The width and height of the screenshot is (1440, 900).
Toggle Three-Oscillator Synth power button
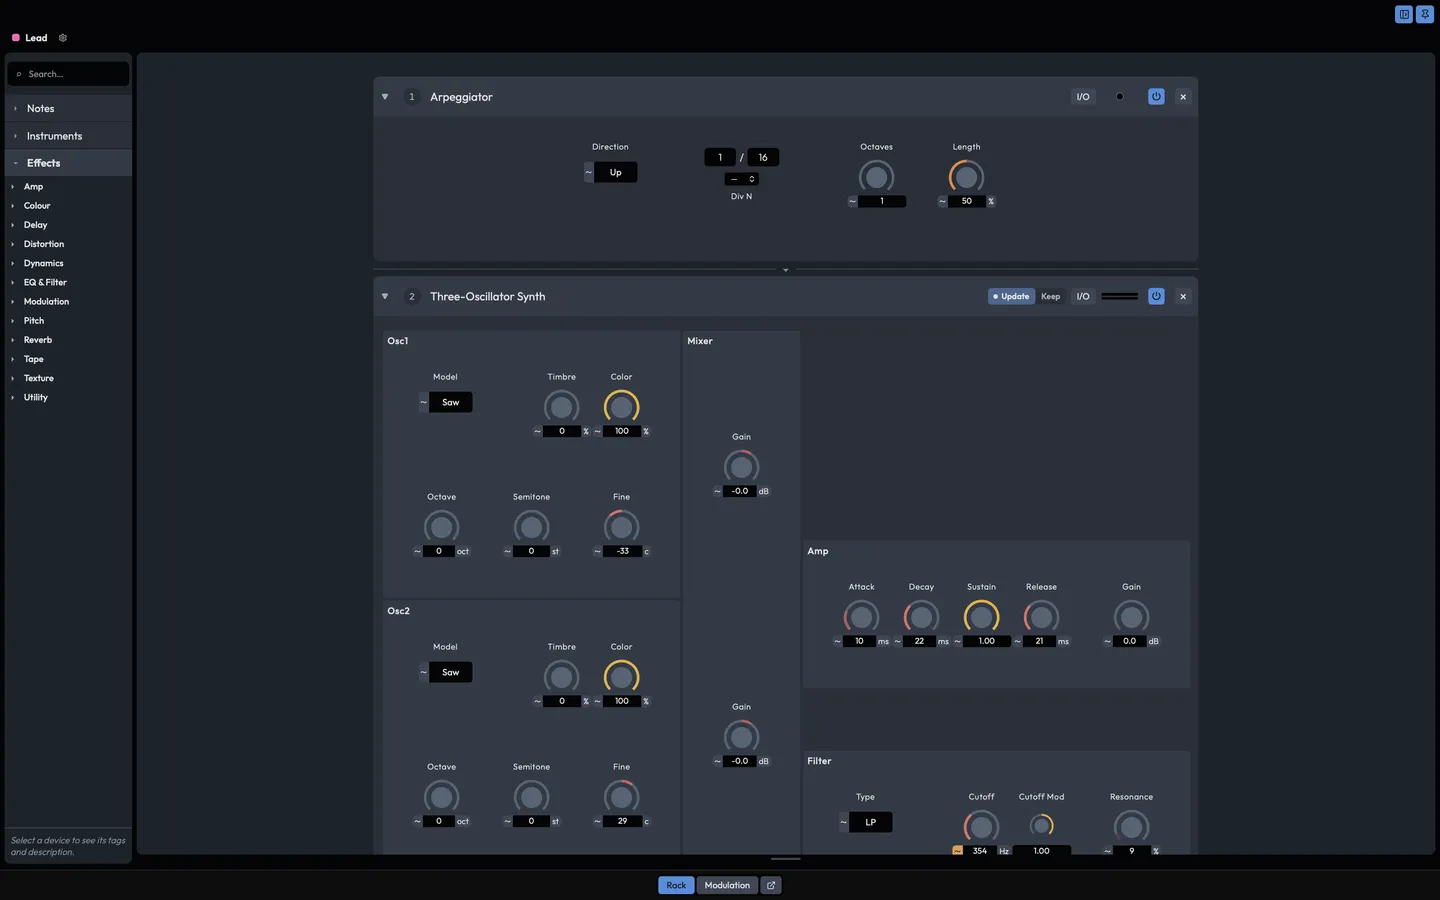[1156, 296]
